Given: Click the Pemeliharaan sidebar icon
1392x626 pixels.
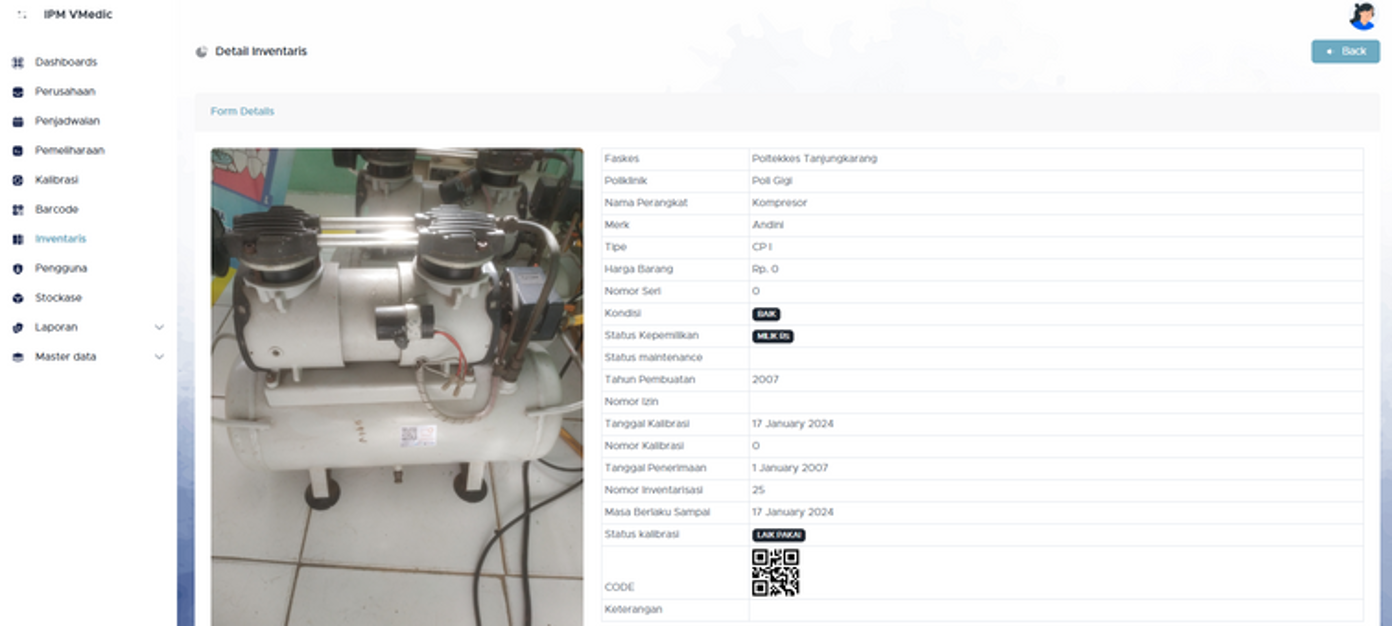Looking at the screenshot, I should pyautogui.click(x=17, y=151).
